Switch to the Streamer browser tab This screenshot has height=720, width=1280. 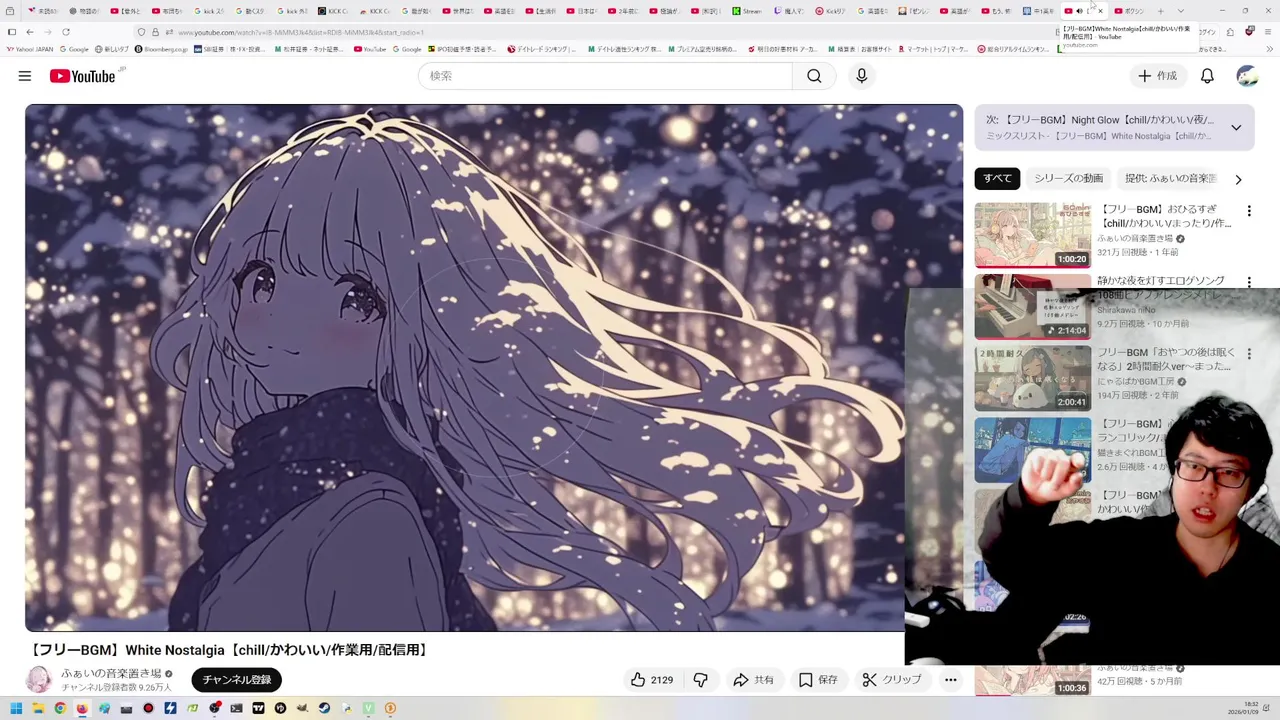pyautogui.click(x=747, y=11)
